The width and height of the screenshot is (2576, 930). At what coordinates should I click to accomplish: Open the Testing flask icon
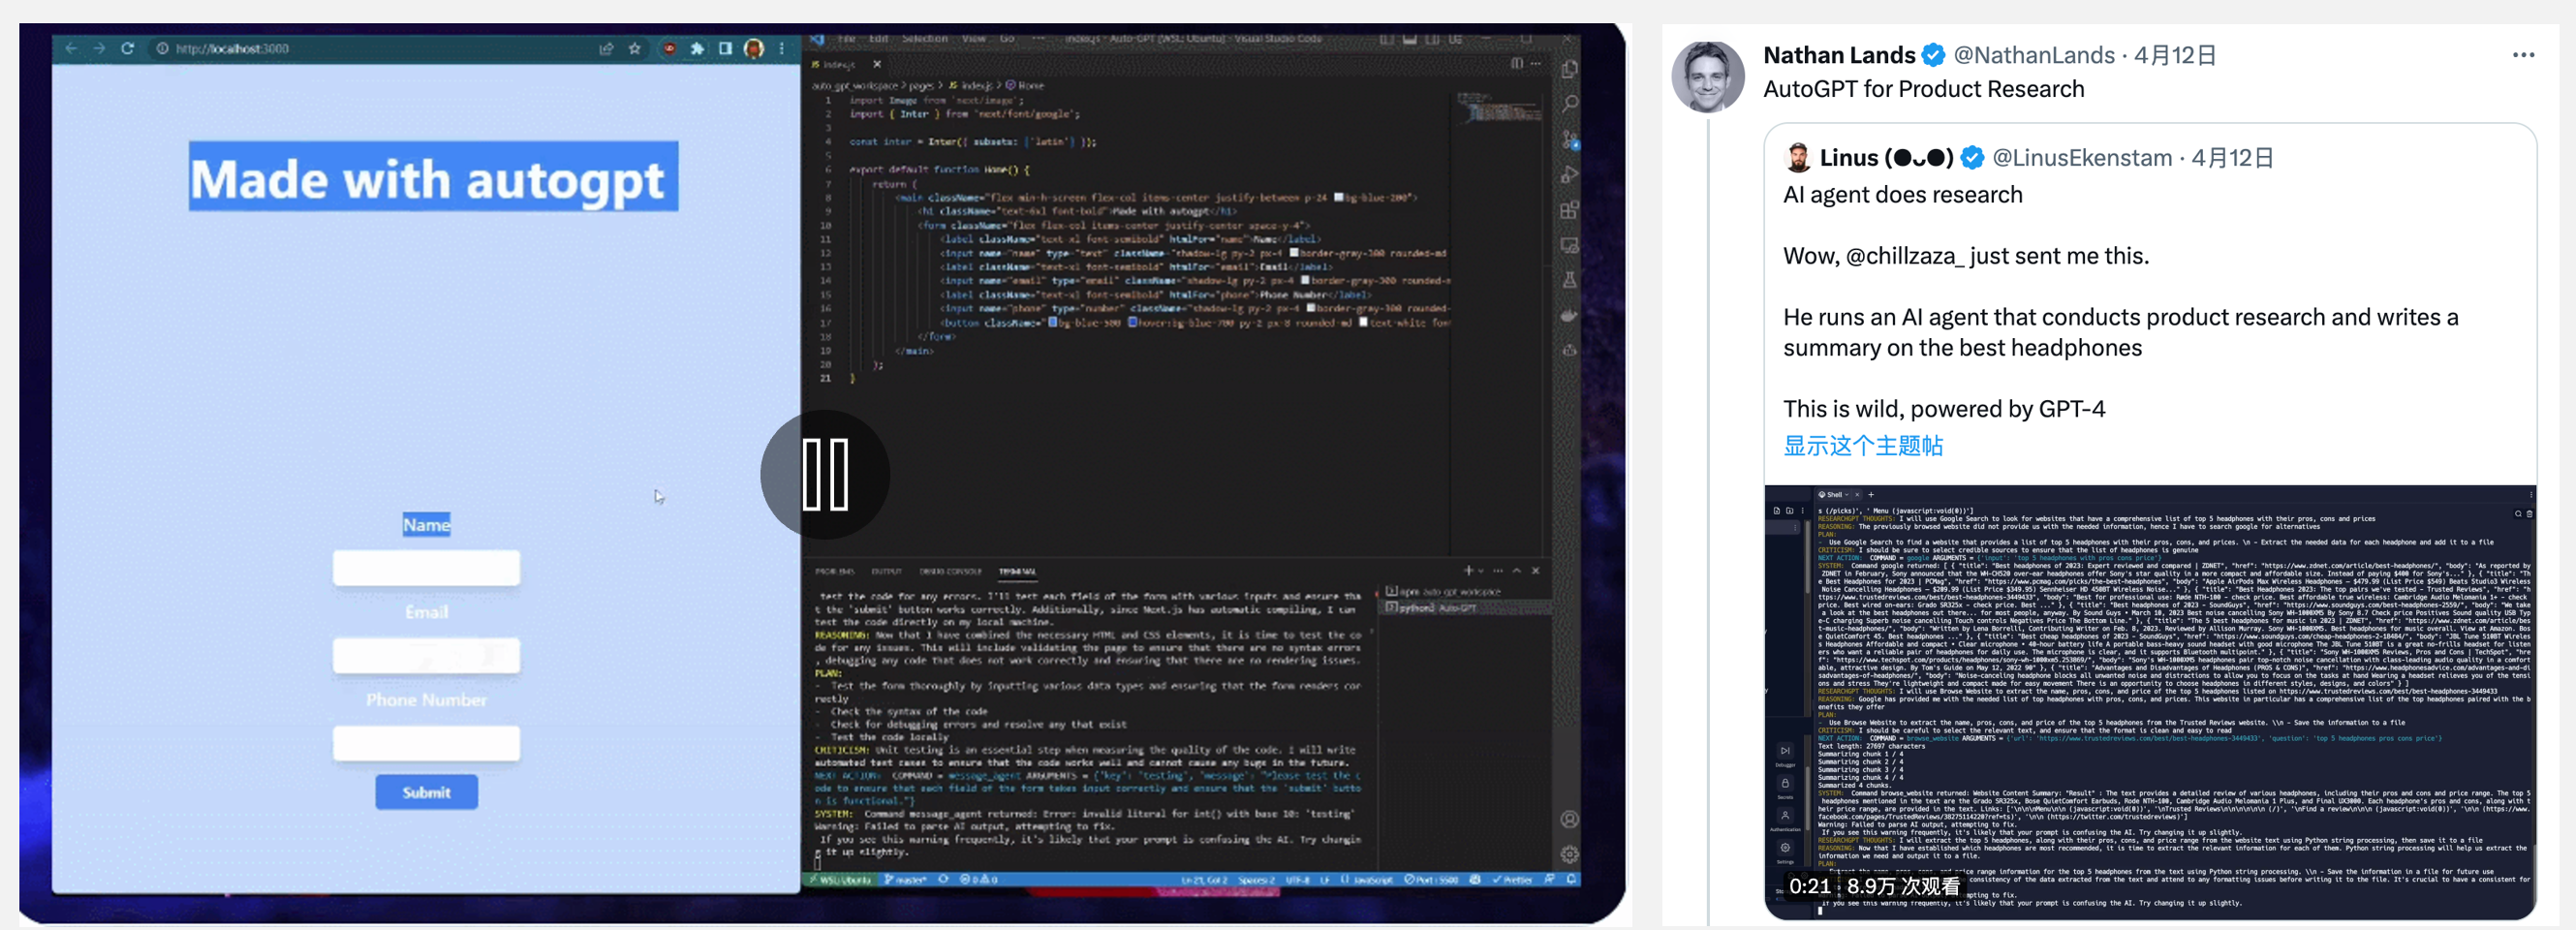1569,280
